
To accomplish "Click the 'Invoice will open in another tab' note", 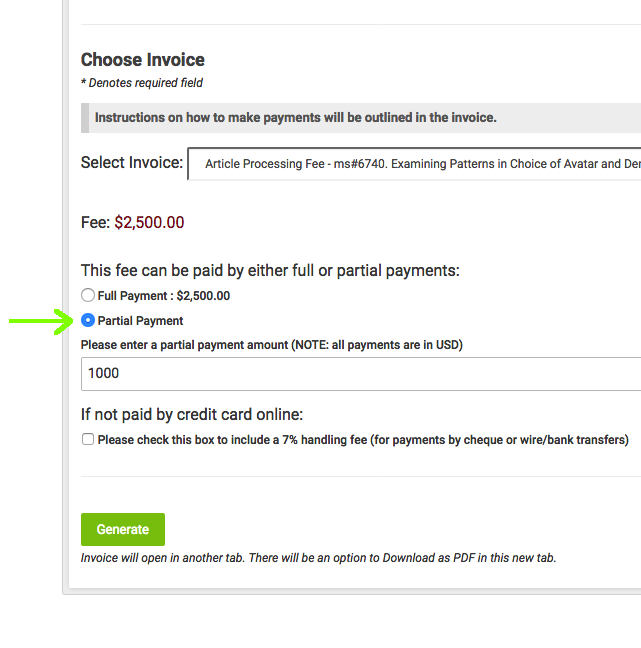I will [318, 557].
